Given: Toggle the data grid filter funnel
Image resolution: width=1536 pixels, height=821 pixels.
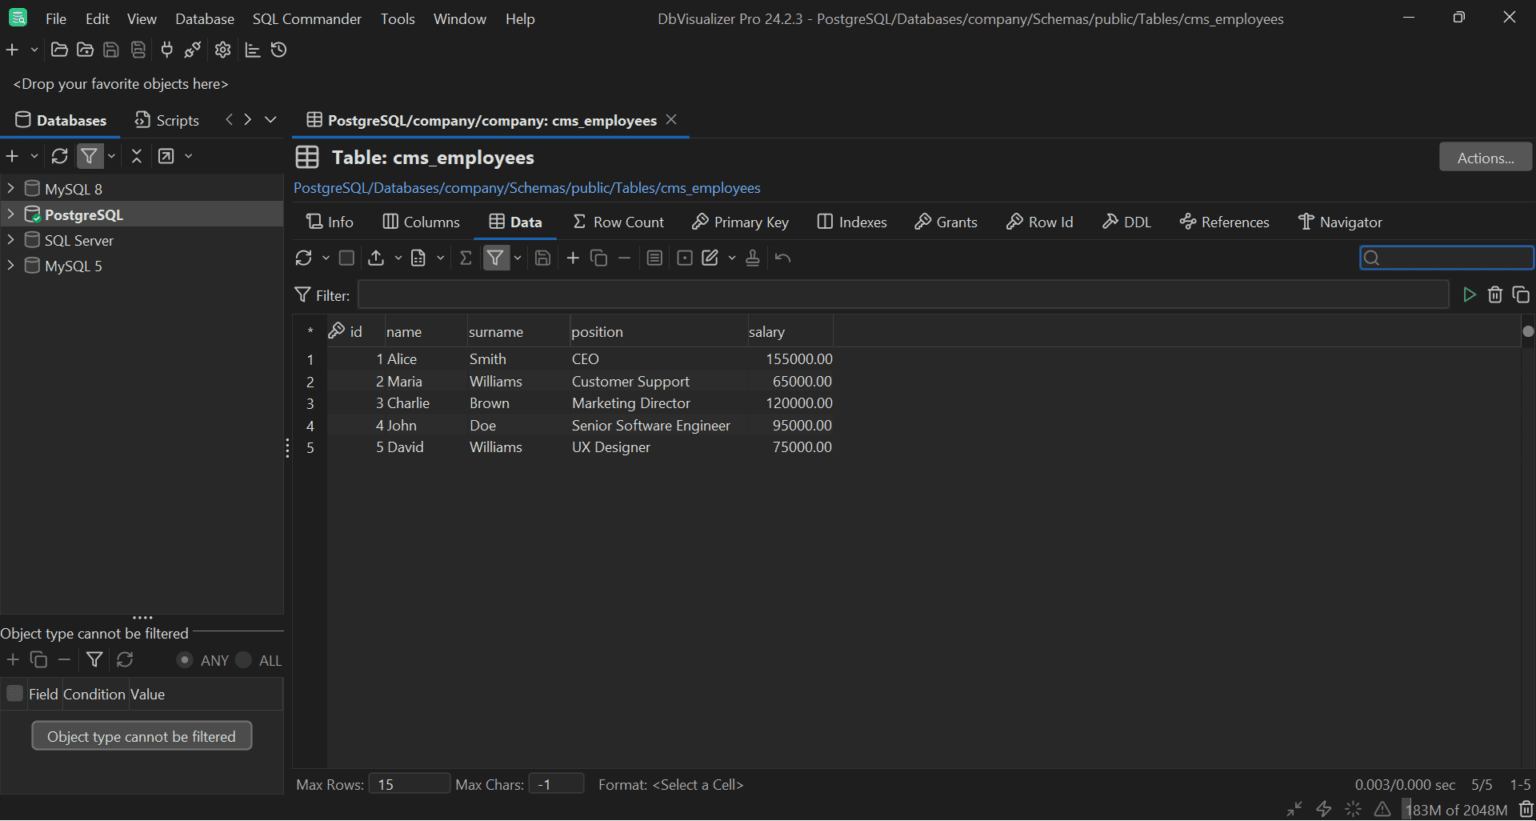Looking at the screenshot, I should 496,257.
